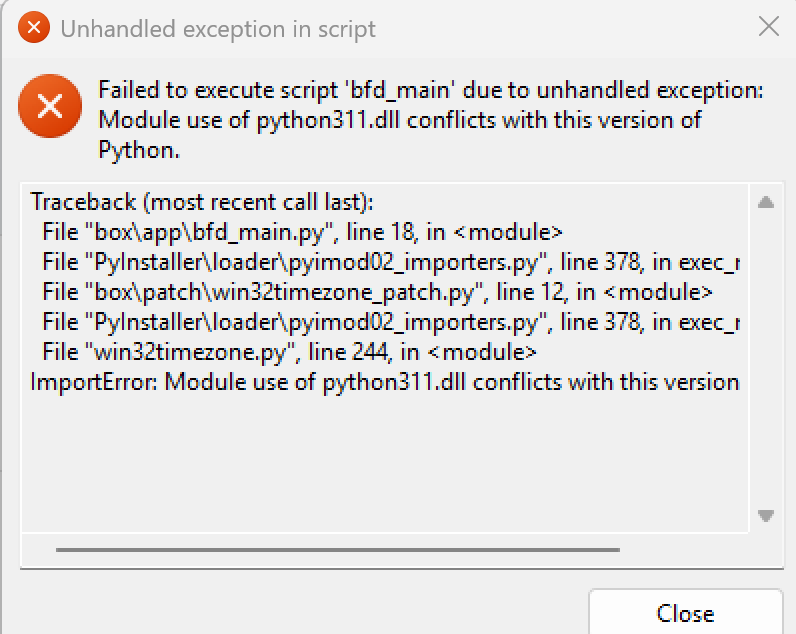Click the traceback scroll down arrow
This screenshot has width=796, height=634.
click(x=766, y=516)
